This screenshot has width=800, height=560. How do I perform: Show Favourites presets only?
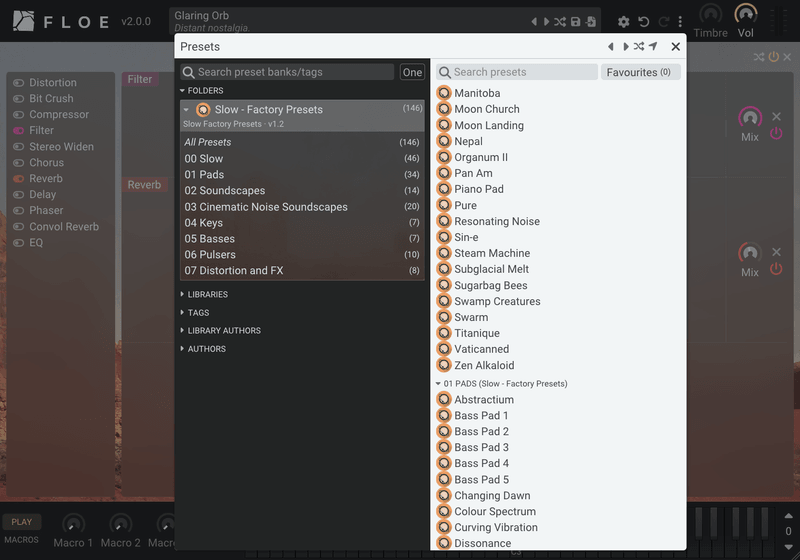(640, 72)
